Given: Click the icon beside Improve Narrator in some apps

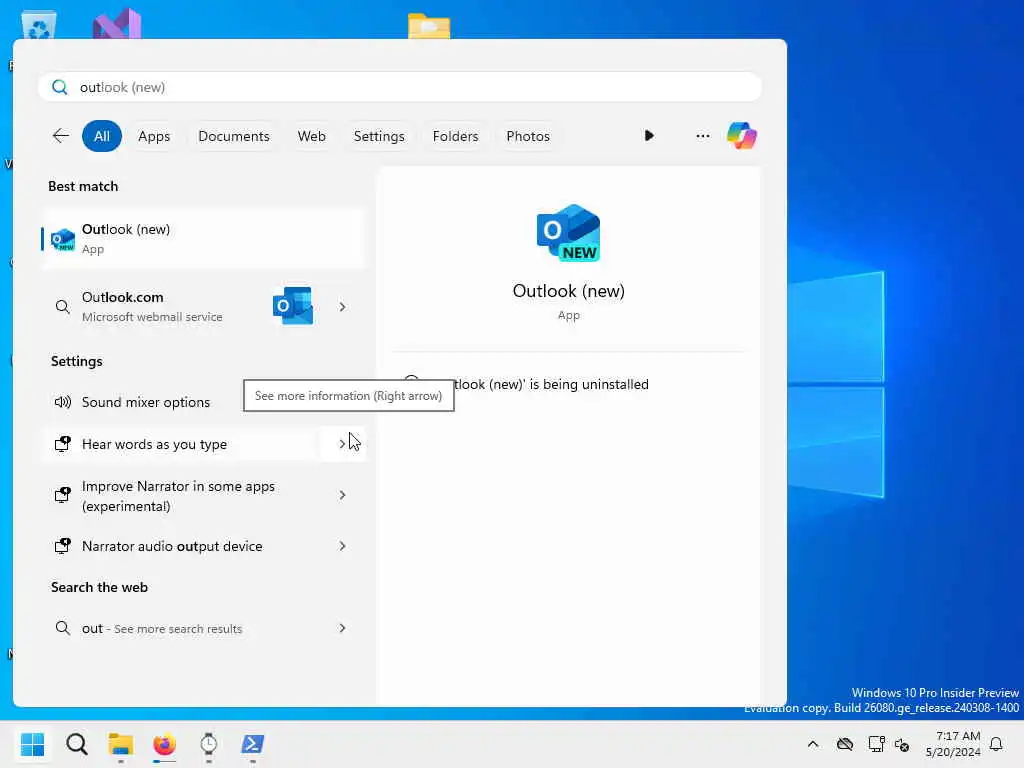Looking at the screenshot, I should 63,495.
